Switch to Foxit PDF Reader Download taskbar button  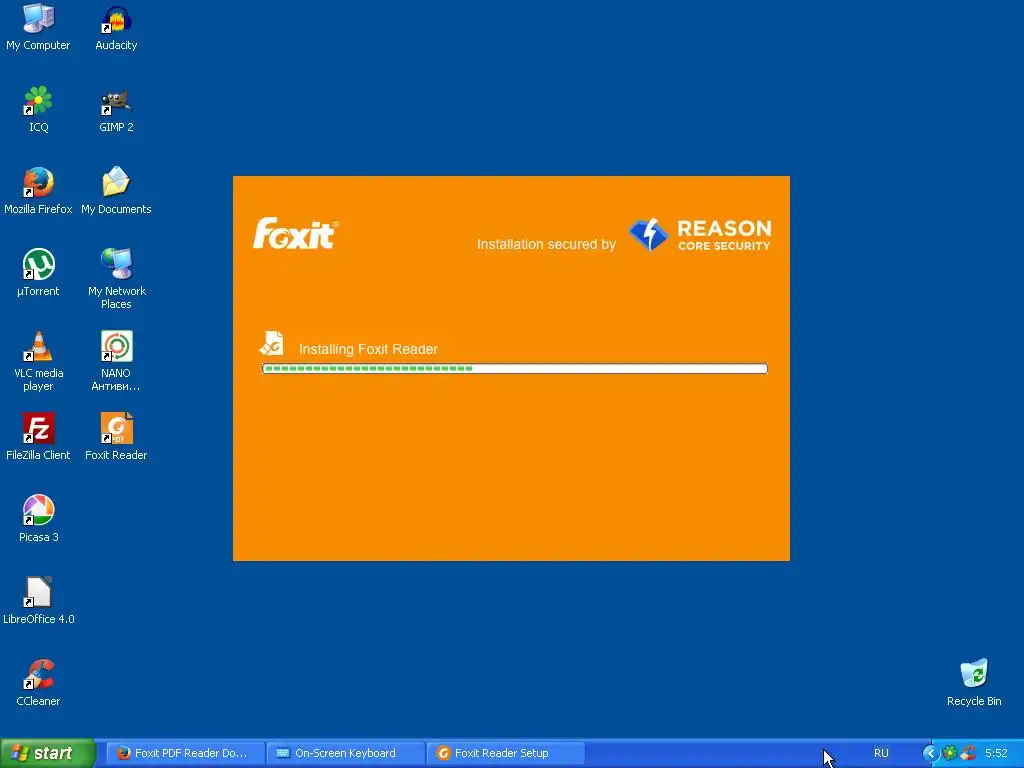[185, 753]
